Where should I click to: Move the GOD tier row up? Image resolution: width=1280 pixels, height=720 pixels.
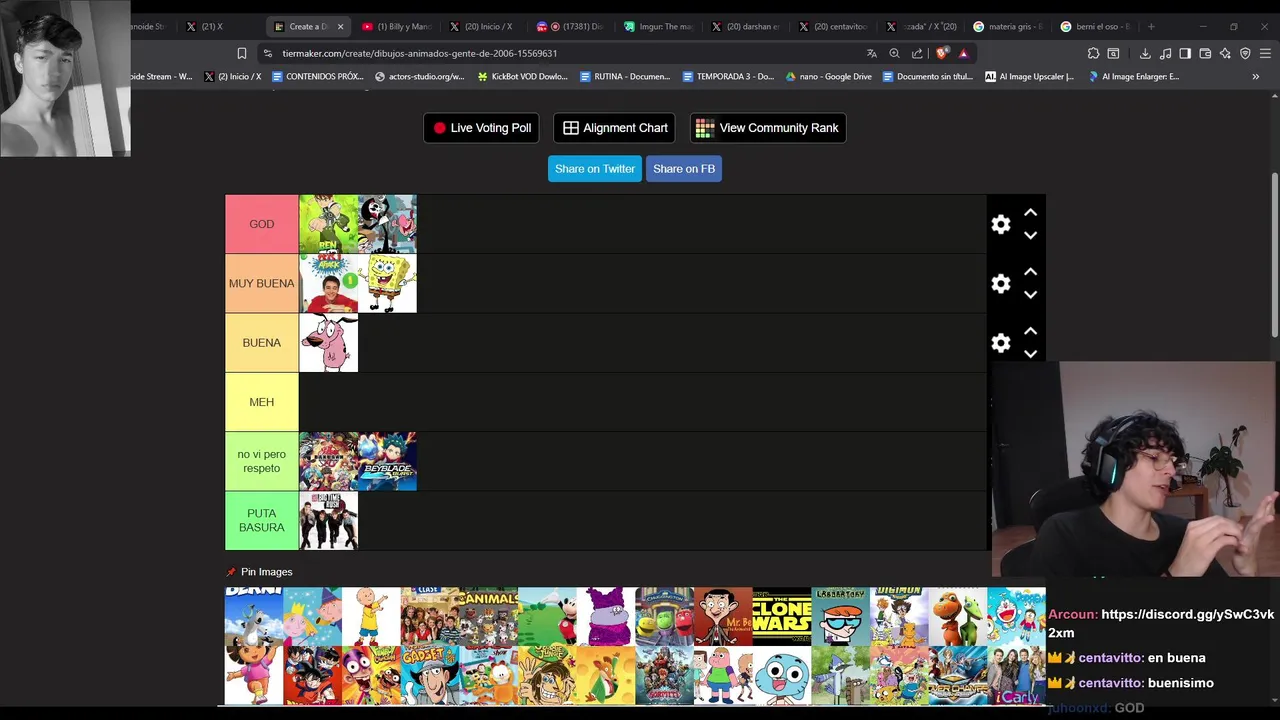tap(1030, 213)
